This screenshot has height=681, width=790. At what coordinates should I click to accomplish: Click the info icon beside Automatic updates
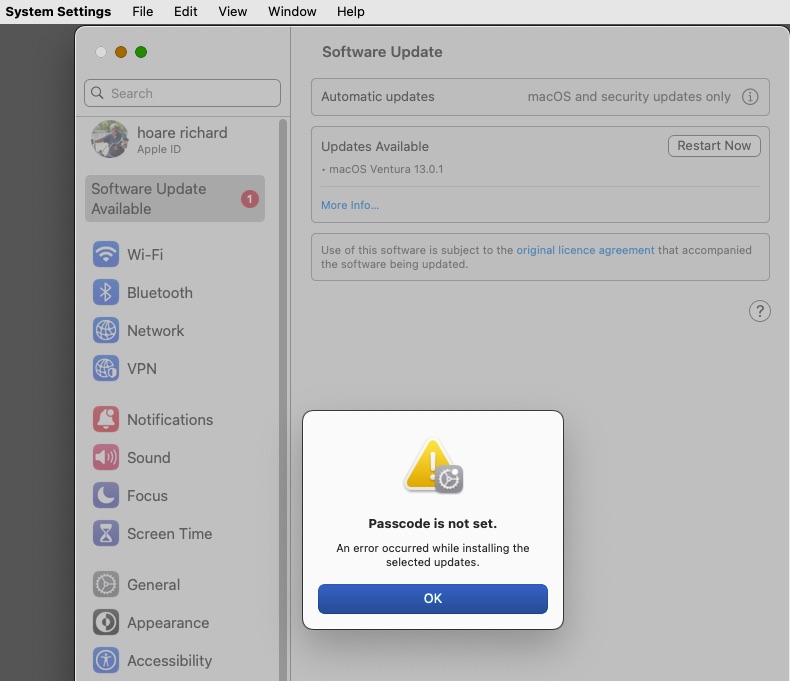750,96
